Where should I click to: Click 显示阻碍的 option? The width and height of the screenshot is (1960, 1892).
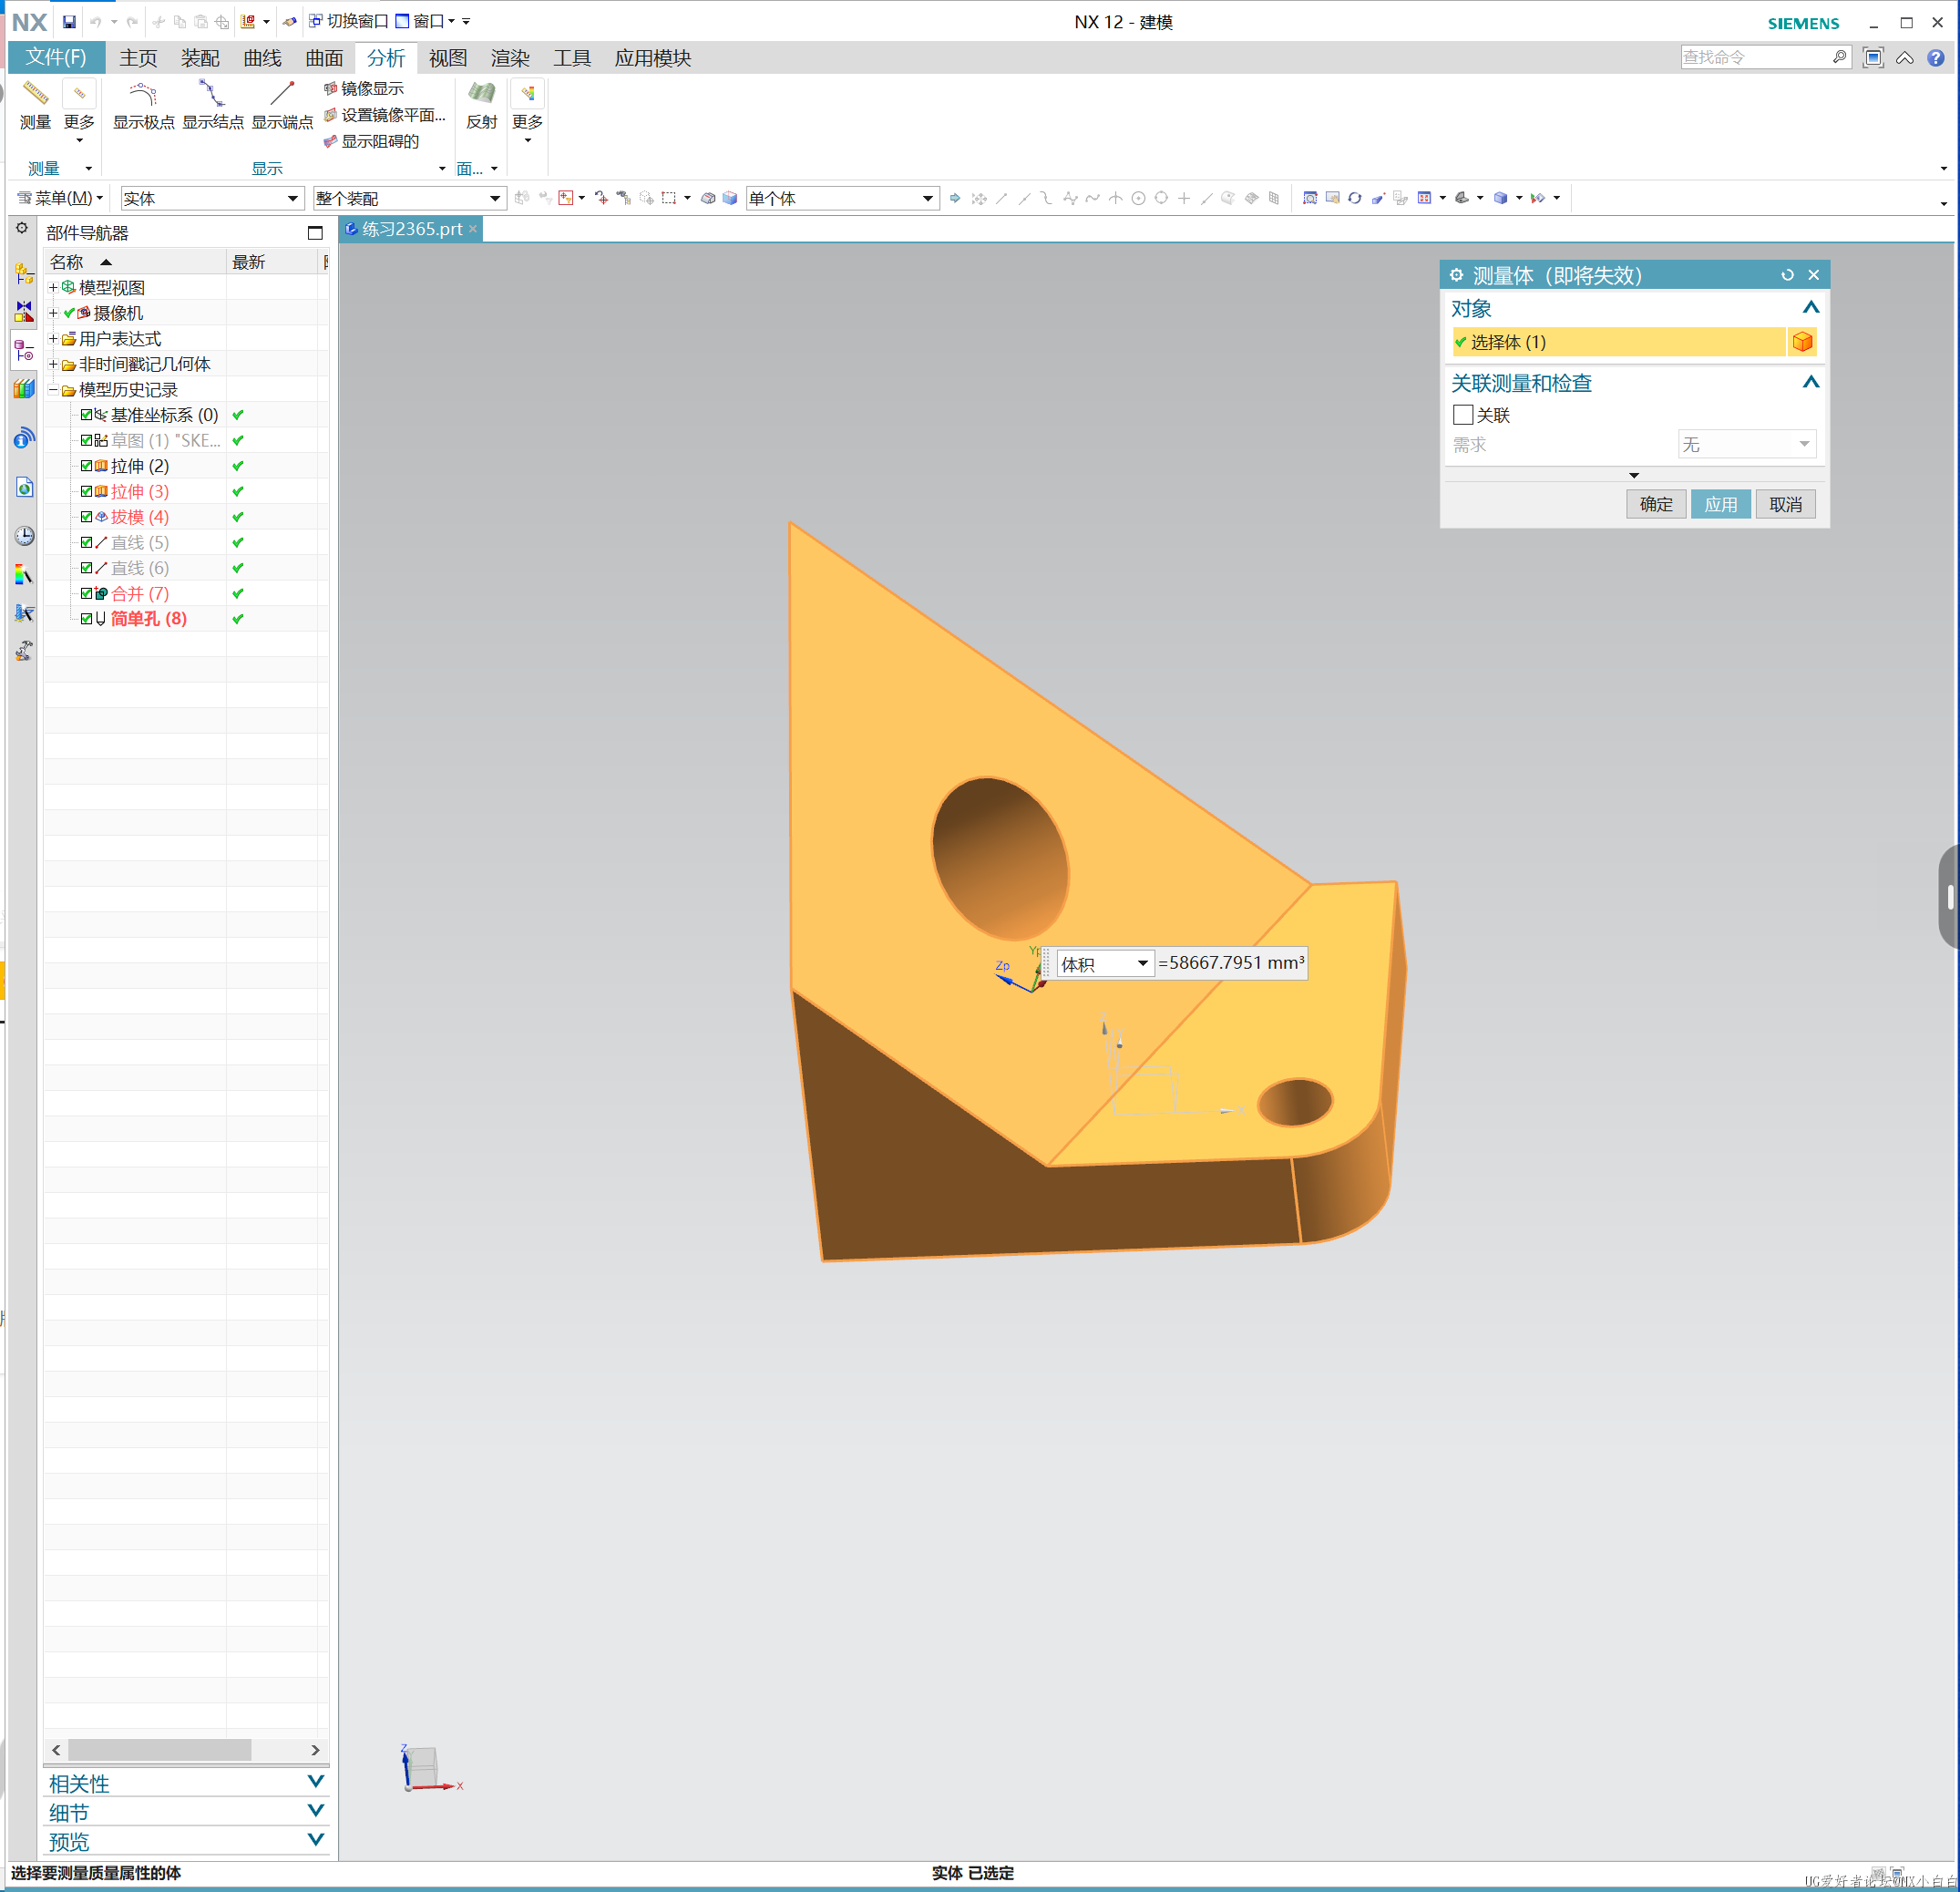372,141
